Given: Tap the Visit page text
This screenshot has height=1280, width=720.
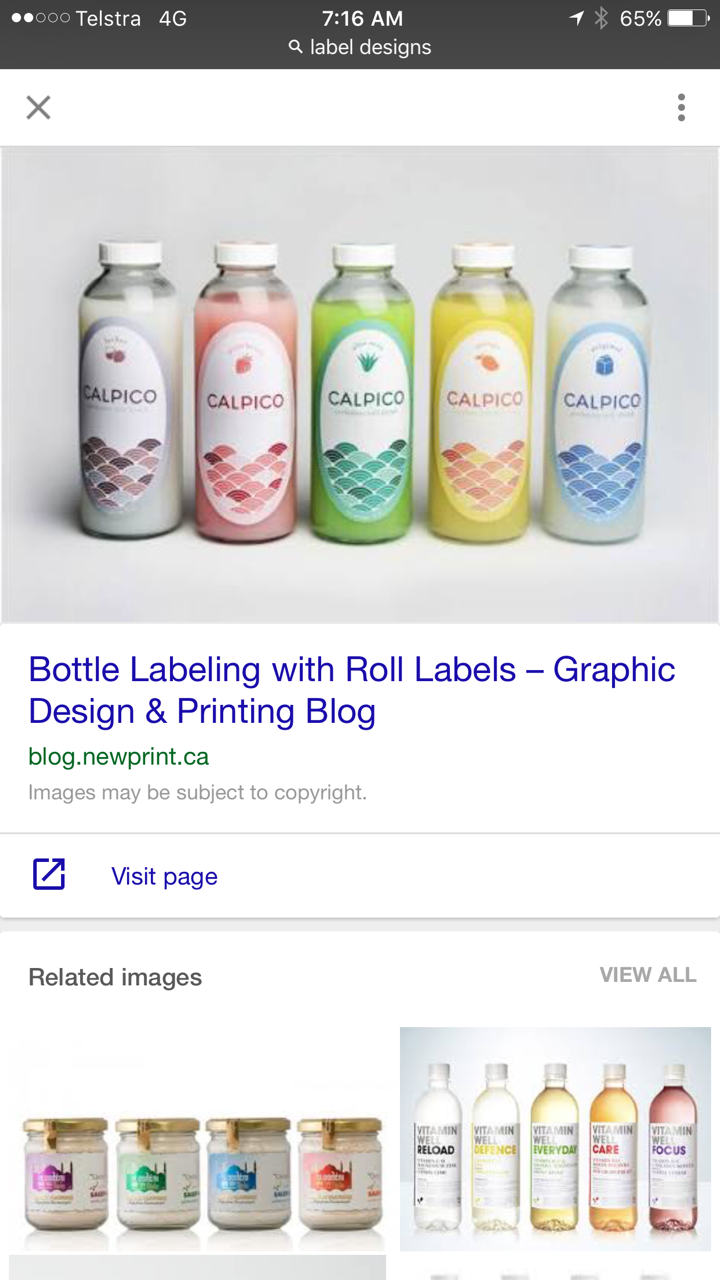Looking at the screenshot, I should tap(164, 876).
